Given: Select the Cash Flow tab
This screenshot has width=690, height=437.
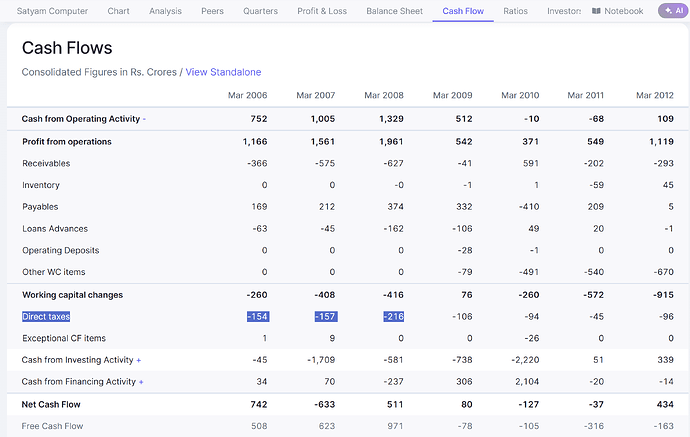Looking at the screenshot, I should coord(463,11).
